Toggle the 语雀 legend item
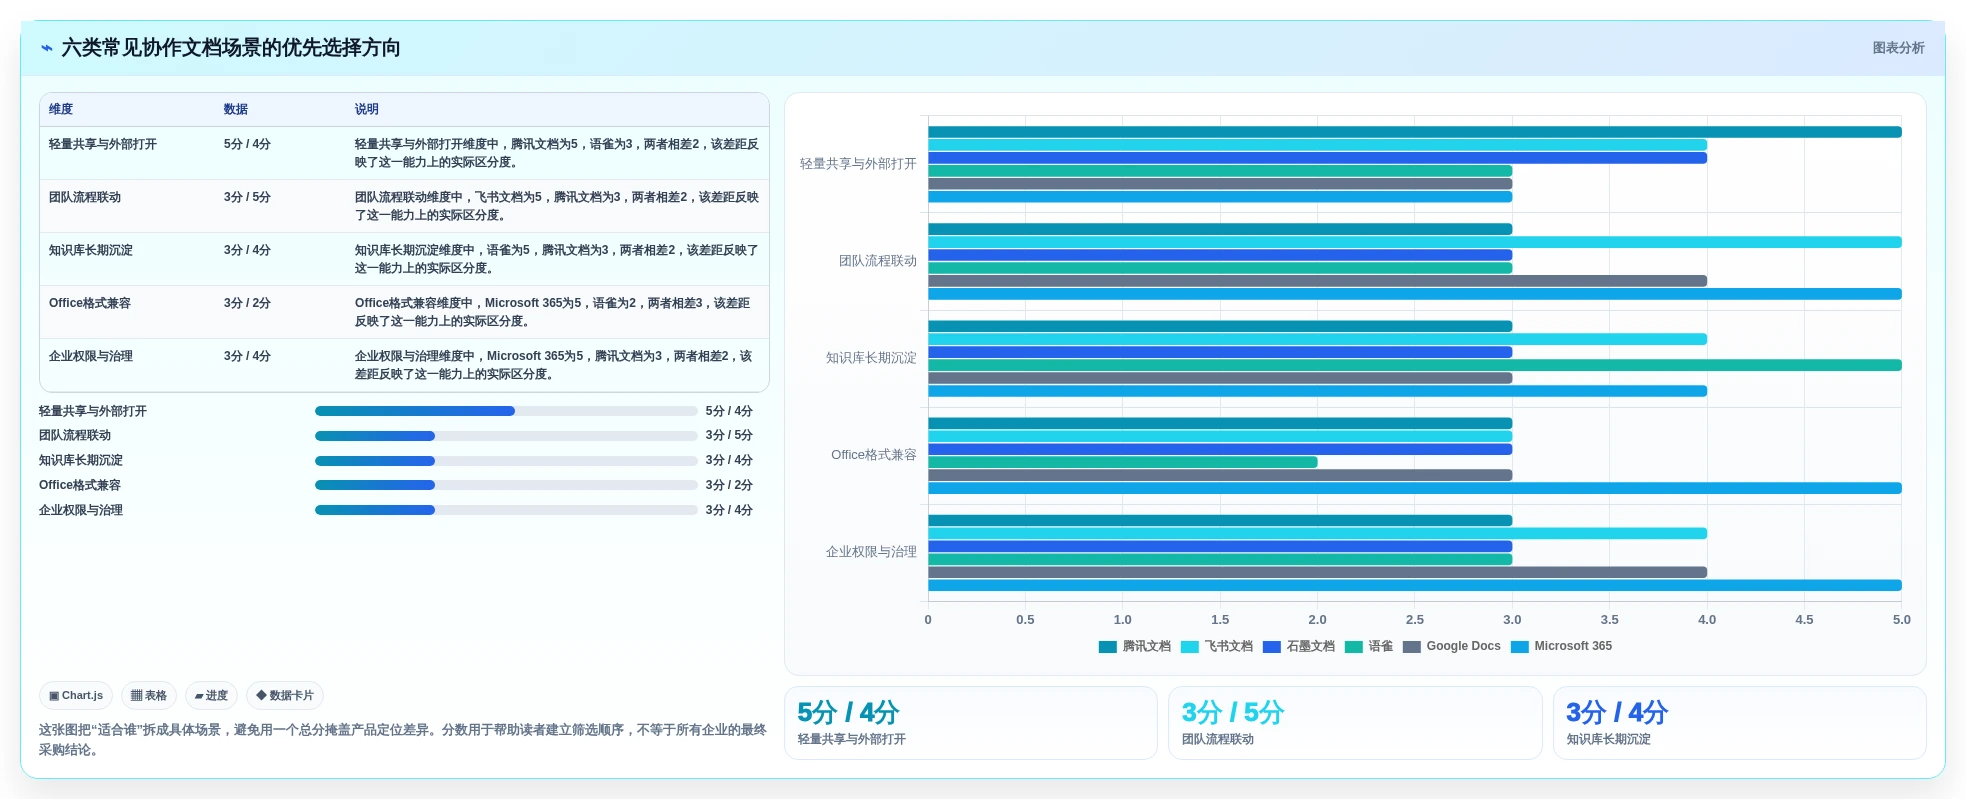Viewport: 1966px width, 799px height. (x=1368, y=646)
